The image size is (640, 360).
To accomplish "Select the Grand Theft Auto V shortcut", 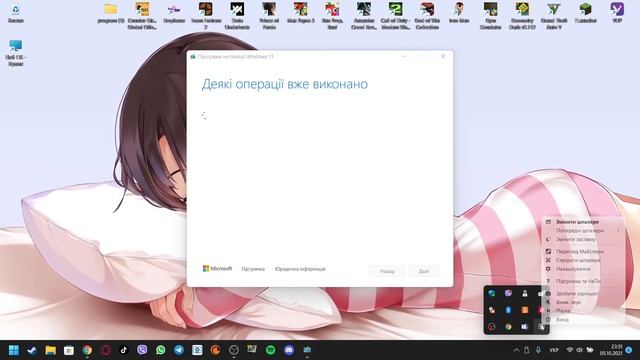I will point(554,16).
